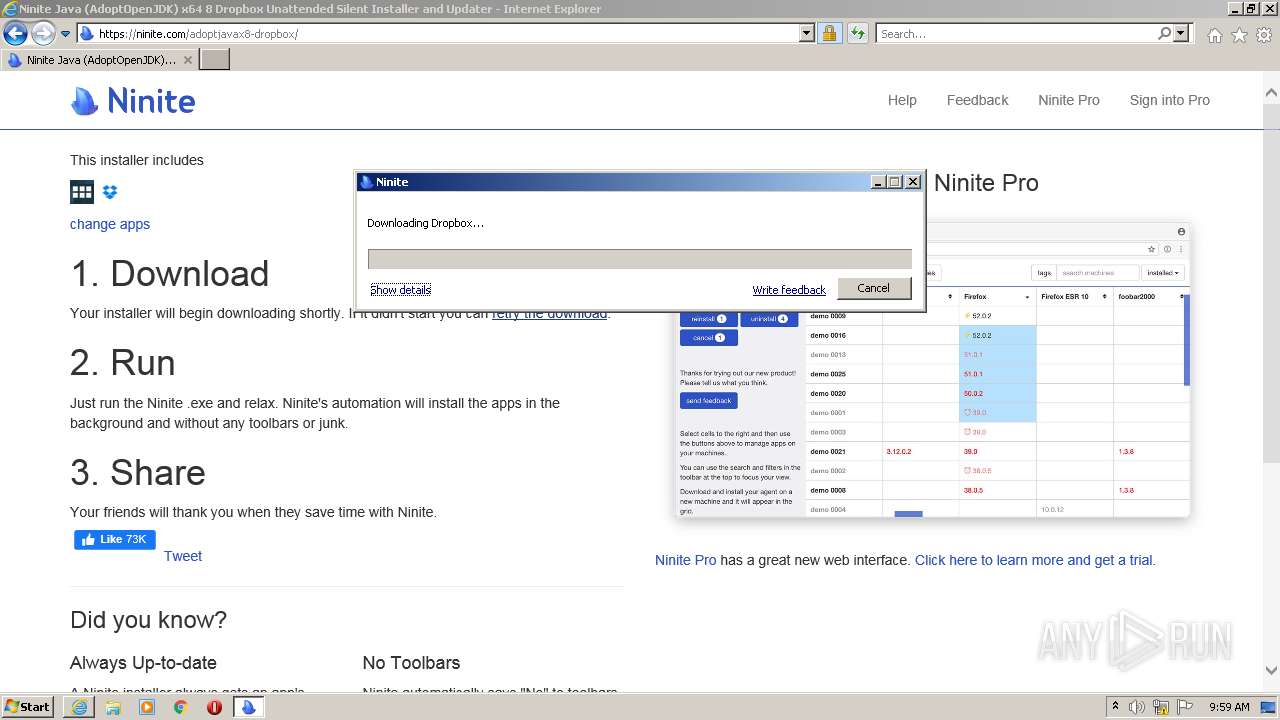Minimize the Ninite installer dialog
1280x720 pixels.
click(878, 182)
